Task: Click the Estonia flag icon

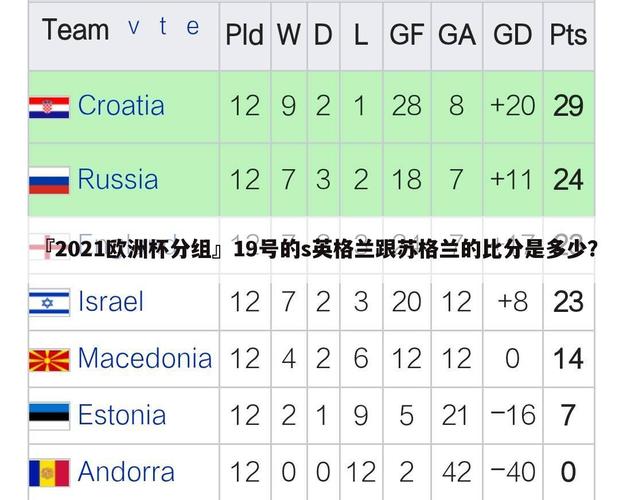Action: (x=49, y=416)
